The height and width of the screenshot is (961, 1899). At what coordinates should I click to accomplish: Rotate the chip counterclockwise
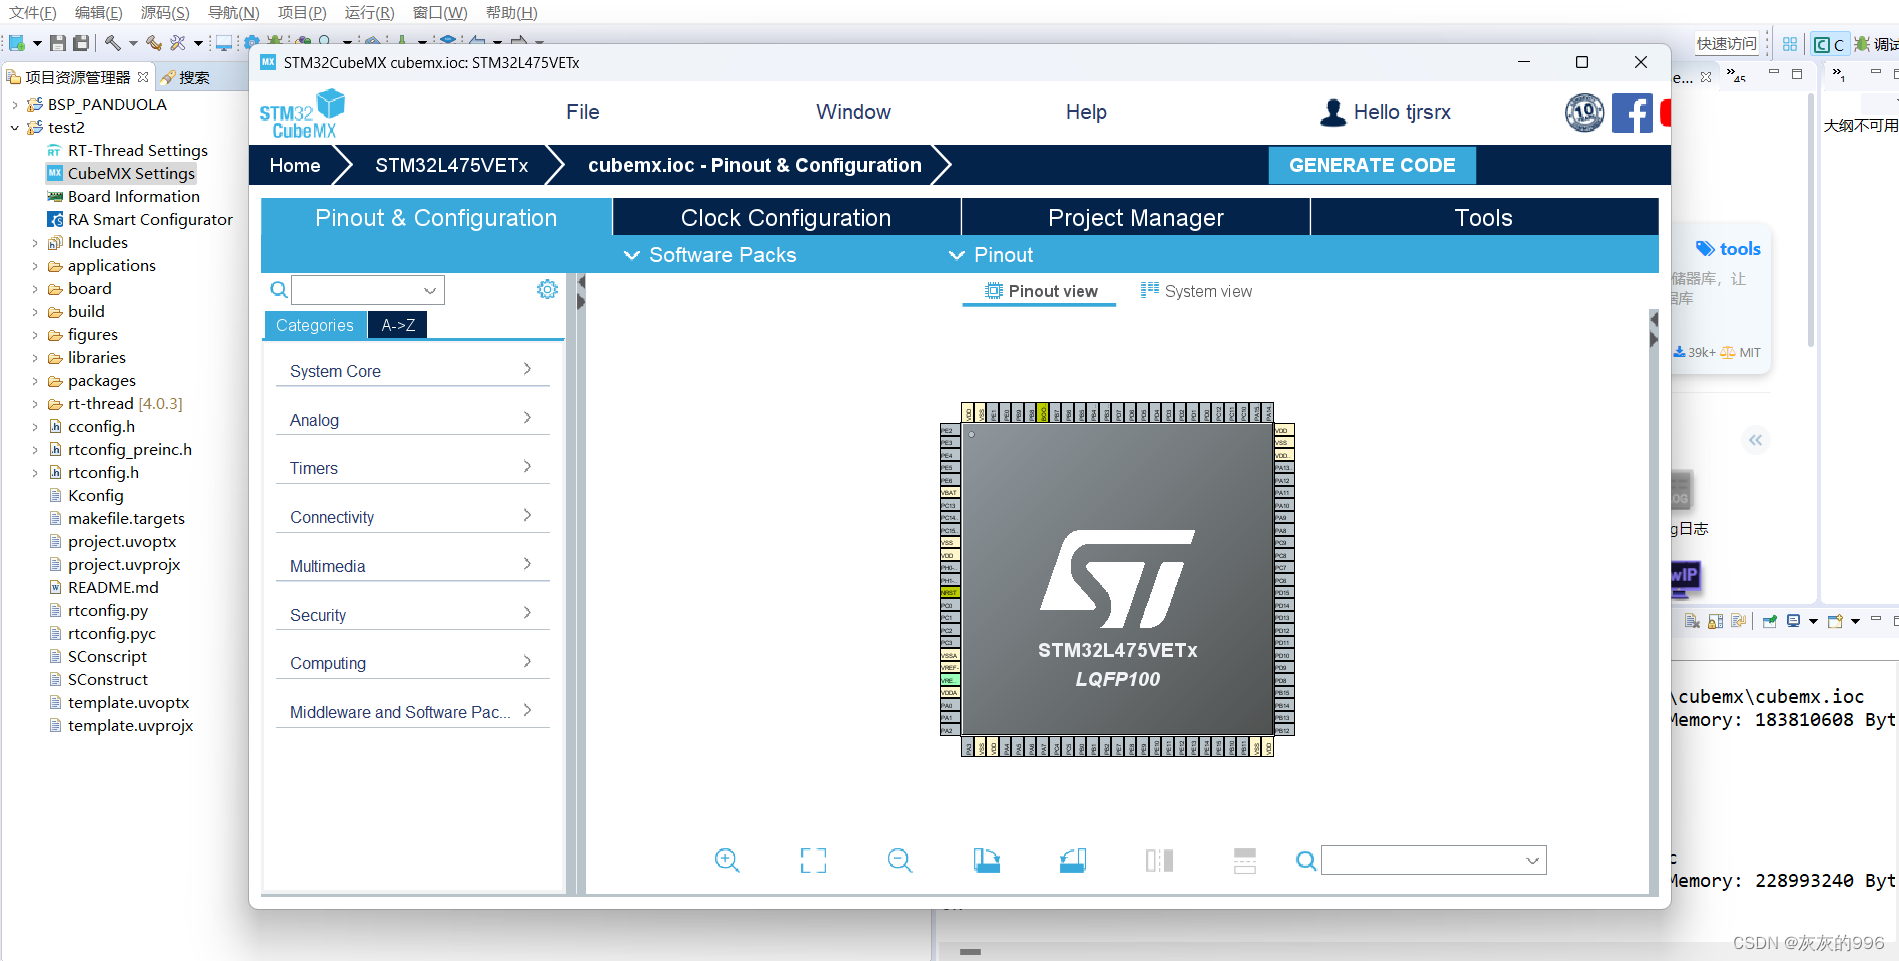[x=1072, y=860]
